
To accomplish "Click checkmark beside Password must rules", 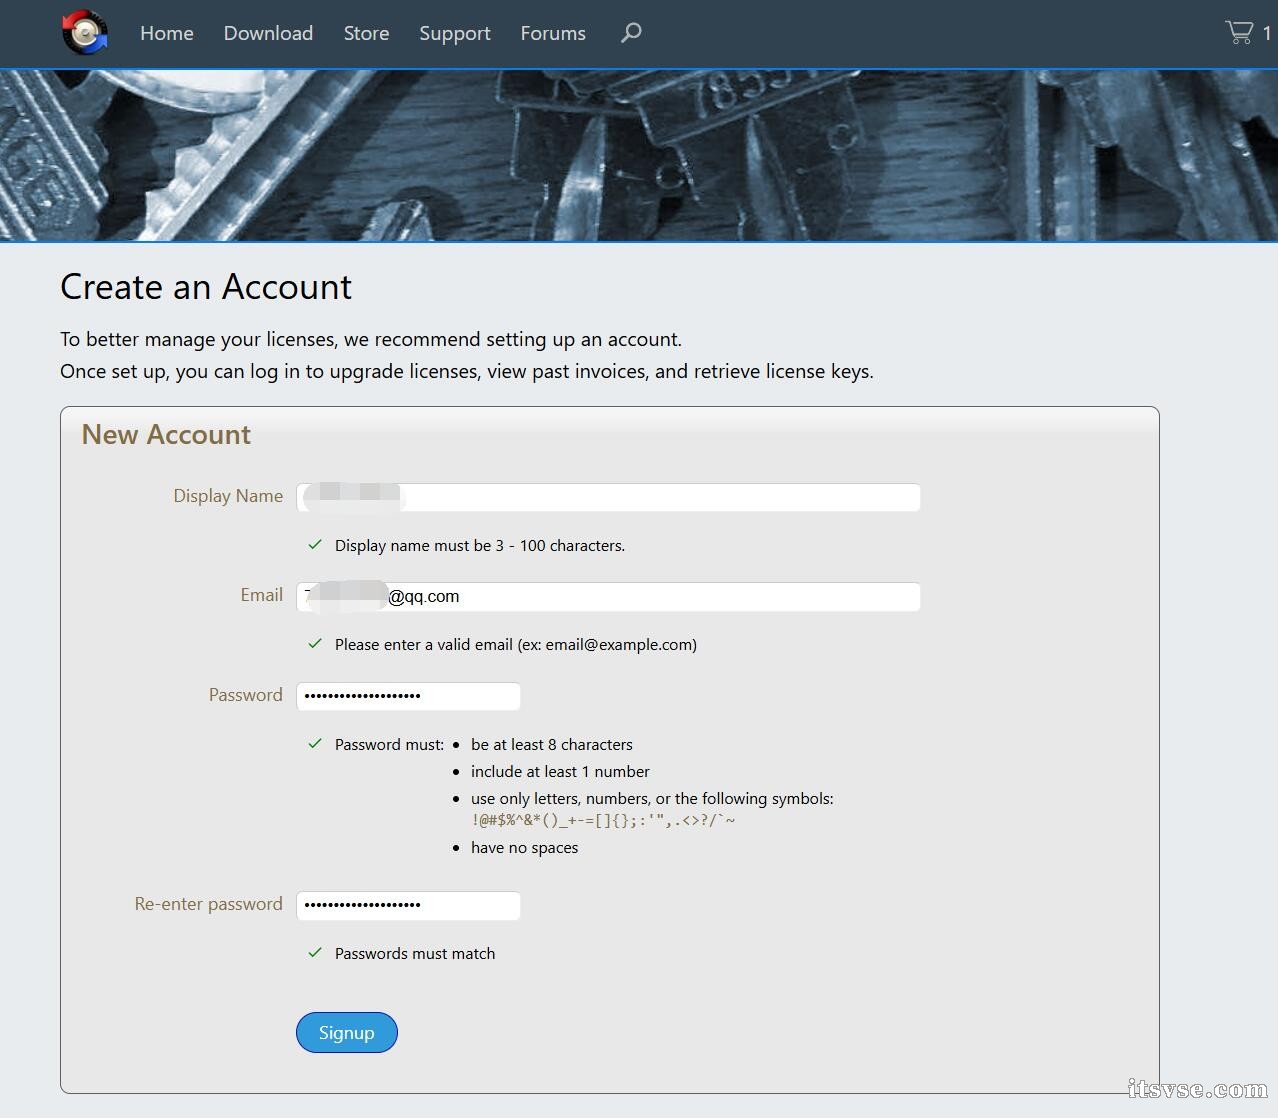I will tap(315, 744).
